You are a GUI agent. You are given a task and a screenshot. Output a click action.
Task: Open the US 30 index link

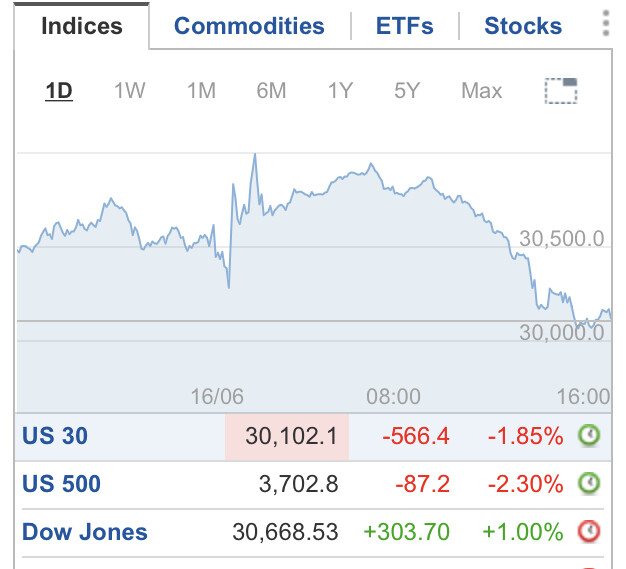click(x=55, y=436)
